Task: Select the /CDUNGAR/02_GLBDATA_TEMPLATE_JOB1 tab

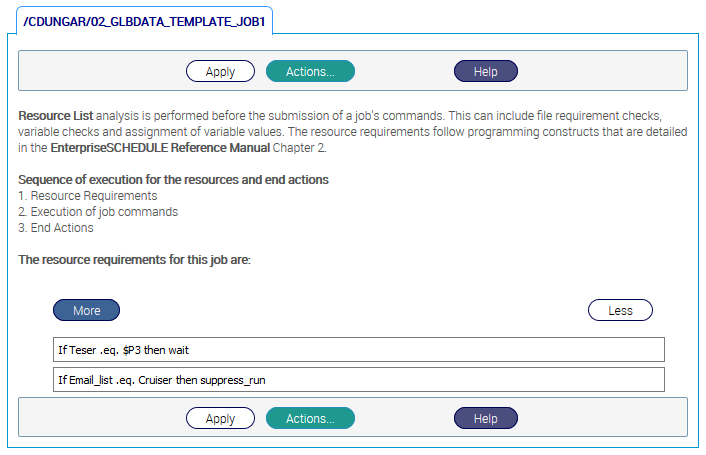Action: pyautogui.click(x=143, y=20)
